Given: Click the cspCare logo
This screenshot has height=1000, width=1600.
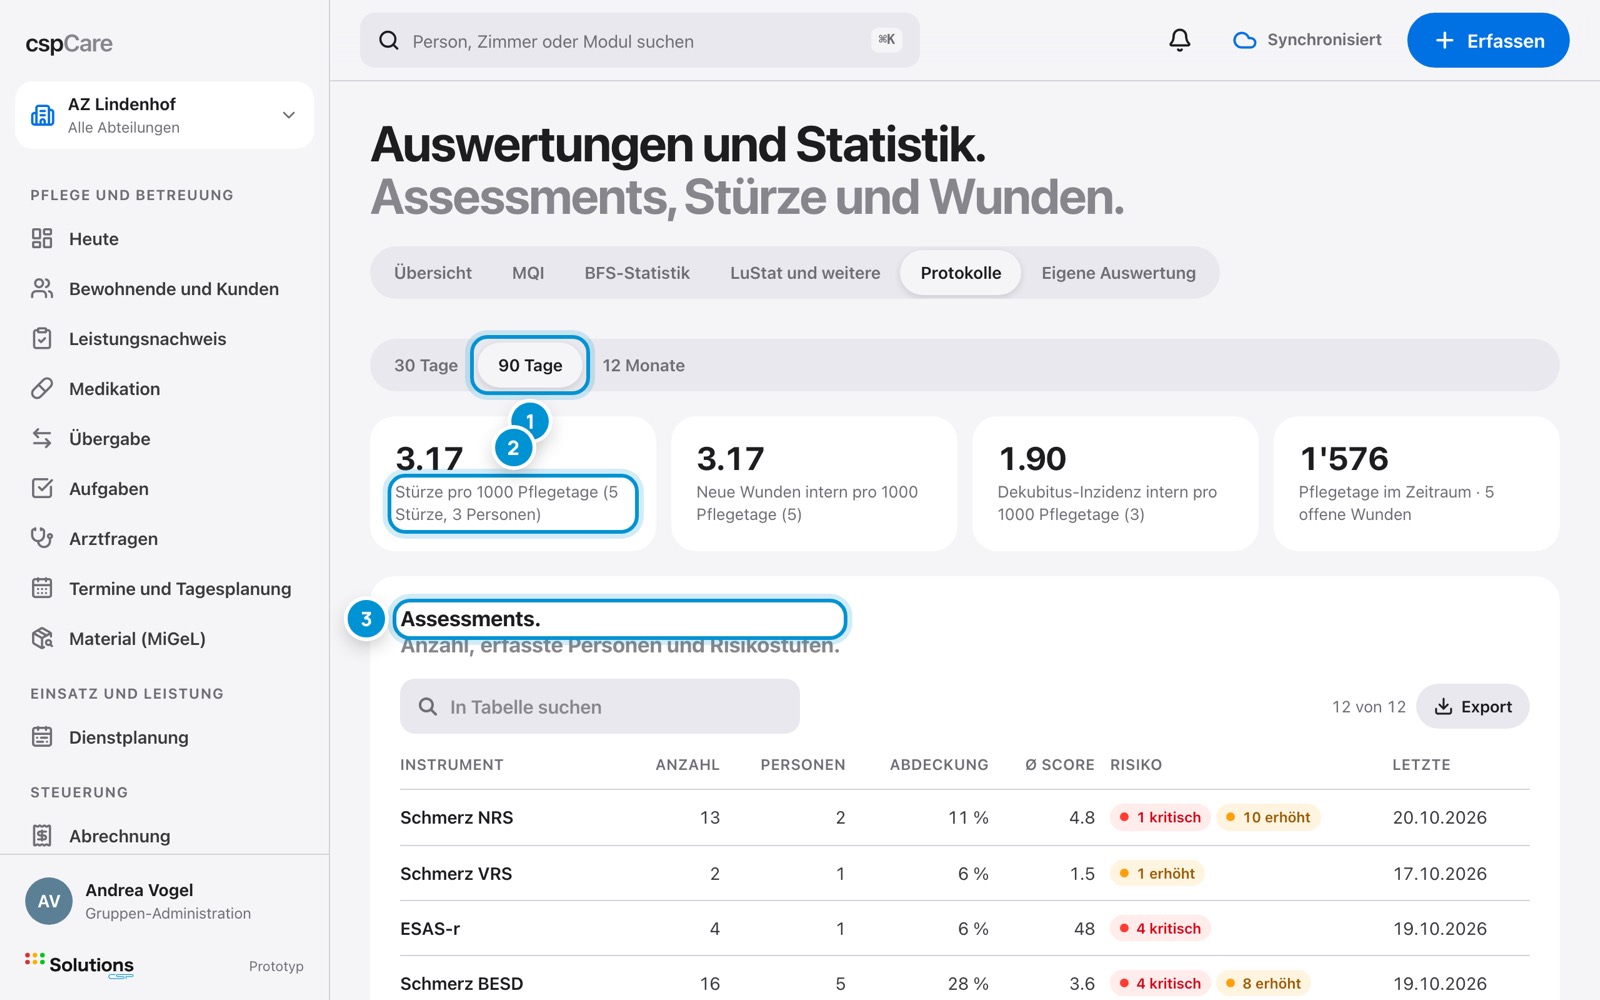Looking at the screenshot, I should pyautogui.click(x=69, y=43).
